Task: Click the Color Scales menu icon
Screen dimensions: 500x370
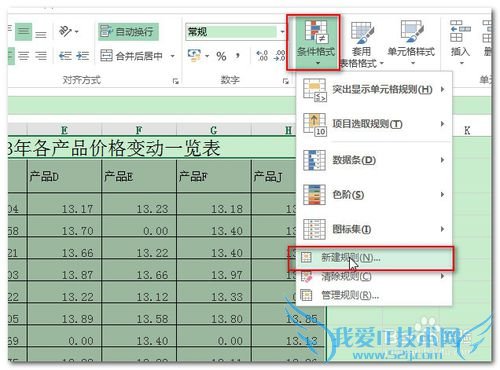Action: coord(314,194)
